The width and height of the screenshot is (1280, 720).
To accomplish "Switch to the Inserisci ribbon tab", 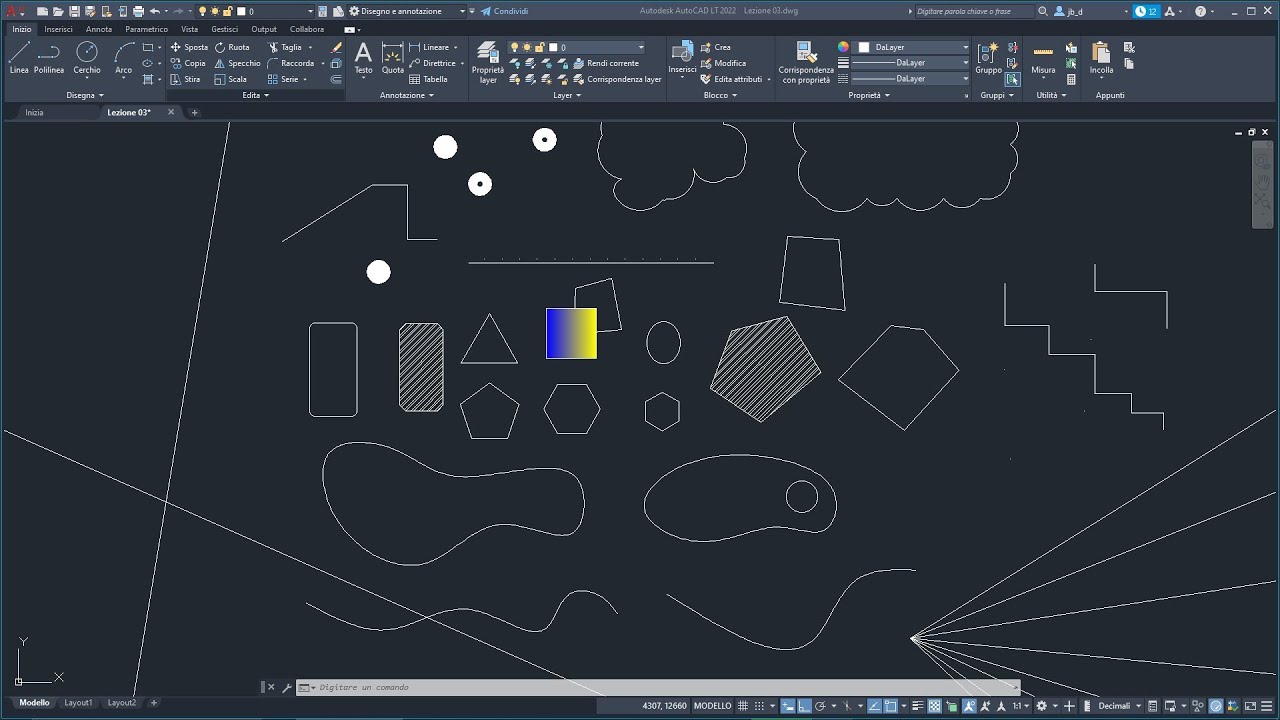I will coord(58,29).
